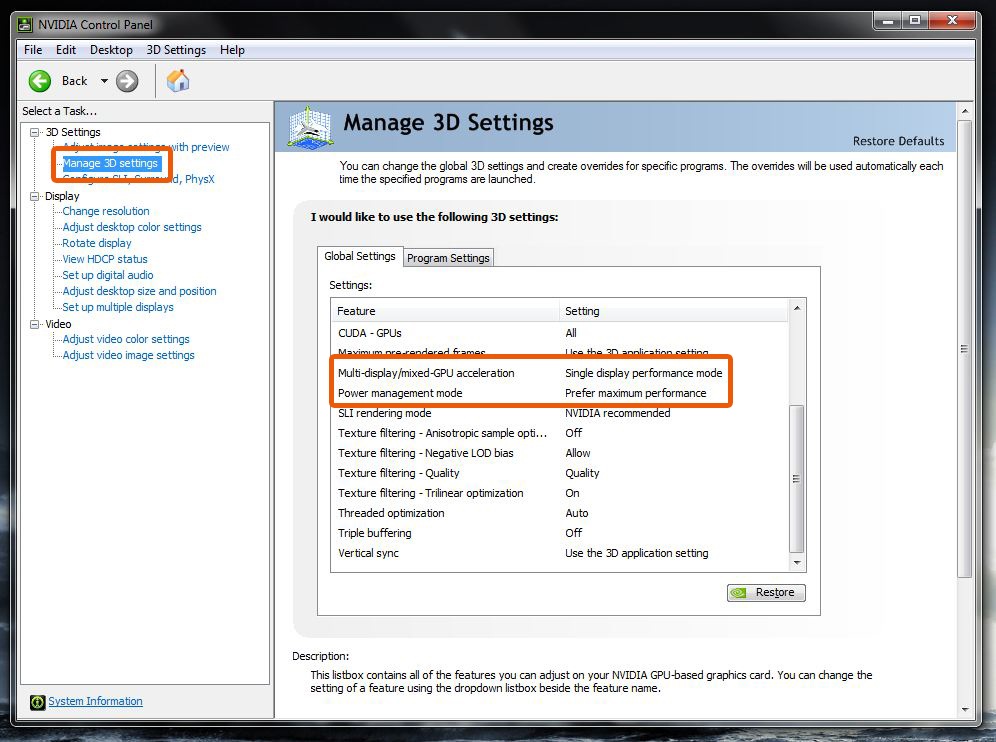This screenshot has height=742, width=996.
Task: Collapse the Display tree node
Action: click(34, 196)
